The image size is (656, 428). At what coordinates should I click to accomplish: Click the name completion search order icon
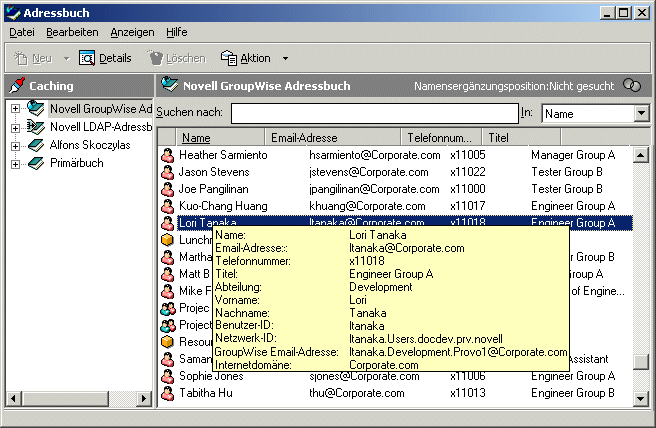click(631, 86)
